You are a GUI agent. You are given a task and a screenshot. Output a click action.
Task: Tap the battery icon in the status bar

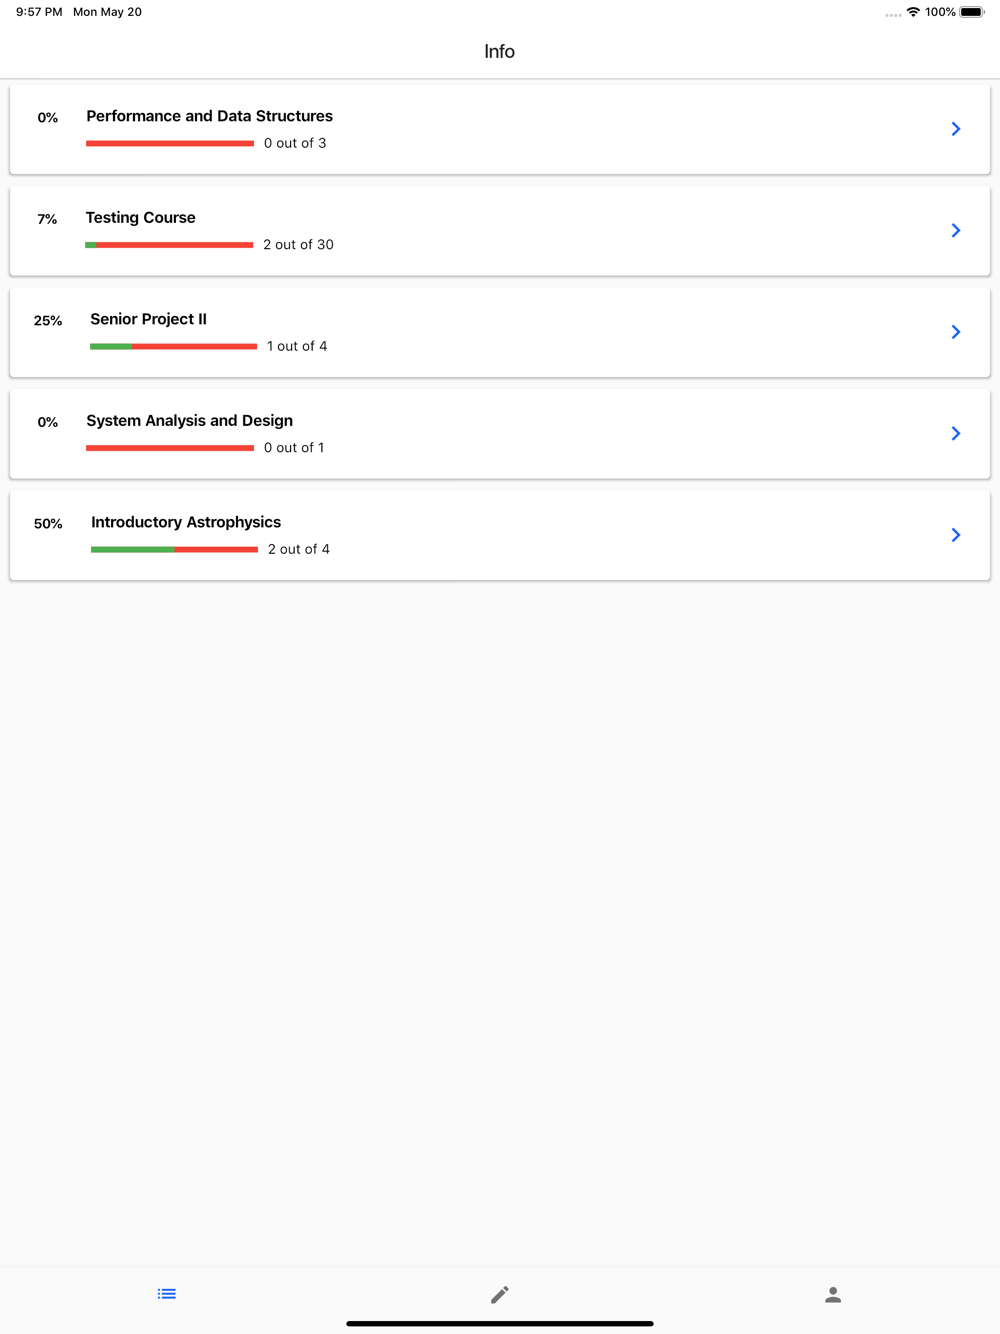pyautogui.click(x=972, y=12)
